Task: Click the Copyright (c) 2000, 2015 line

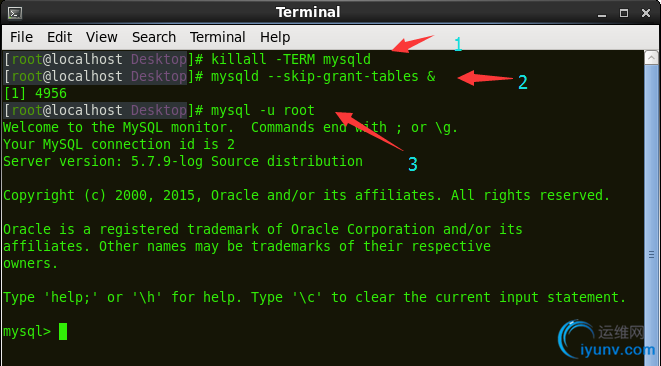Action: pyautogui.click(x=306, y=195)
